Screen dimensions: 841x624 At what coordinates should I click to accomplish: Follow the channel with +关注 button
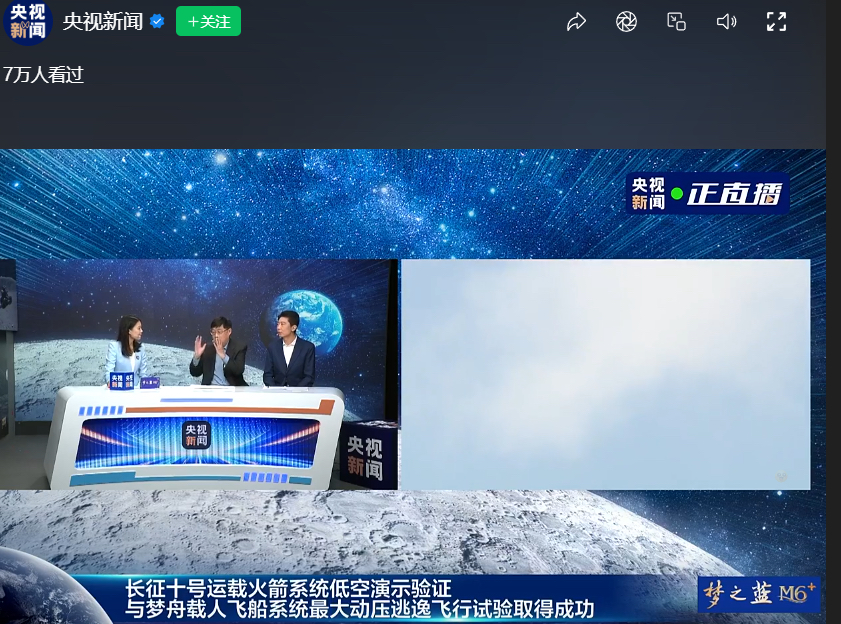click(208, 21)
